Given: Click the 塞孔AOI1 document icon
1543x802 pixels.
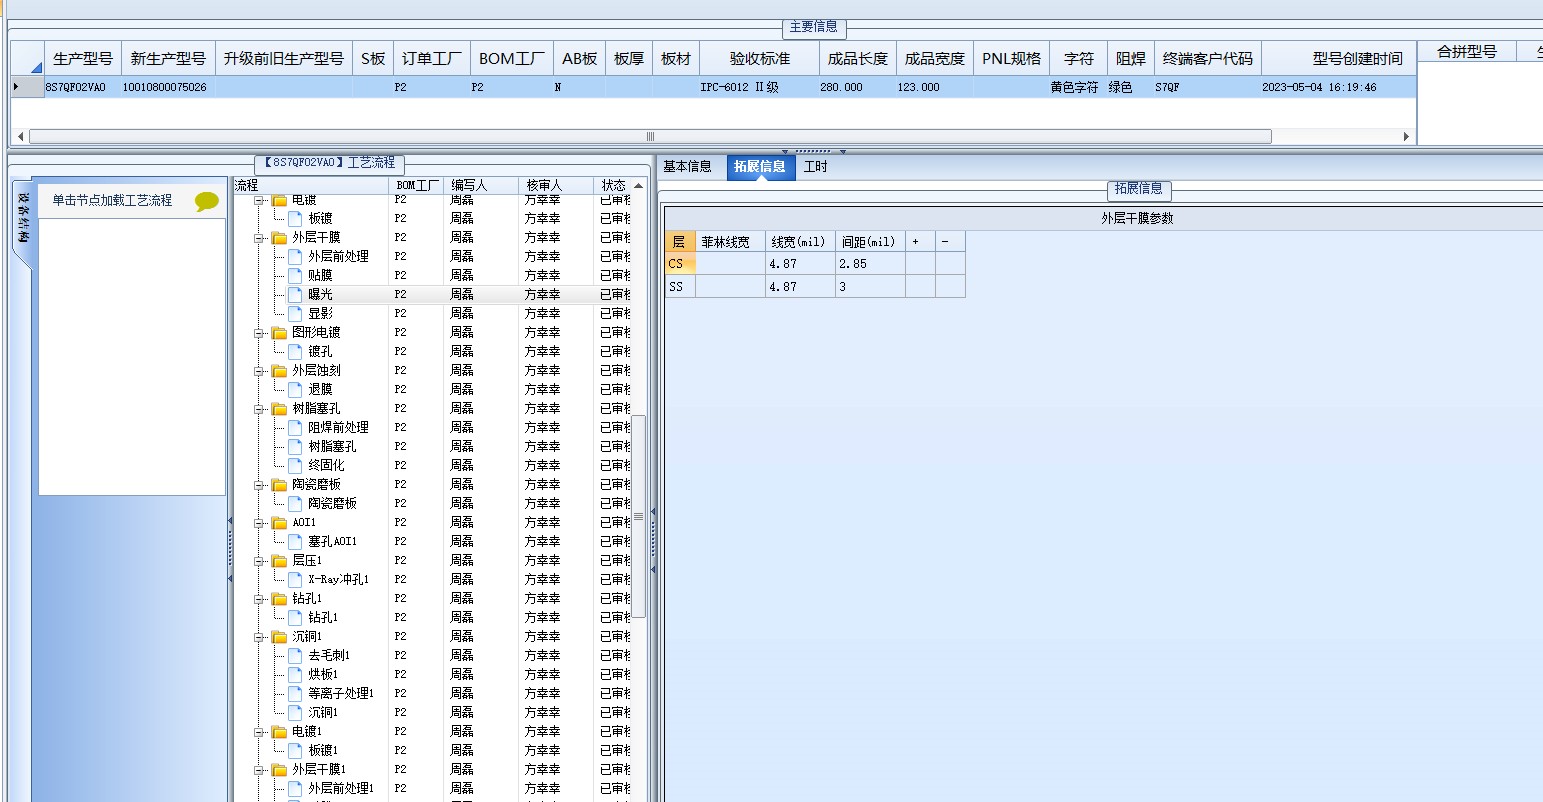Looking at the screenshot, I should [x=295, y=541].
